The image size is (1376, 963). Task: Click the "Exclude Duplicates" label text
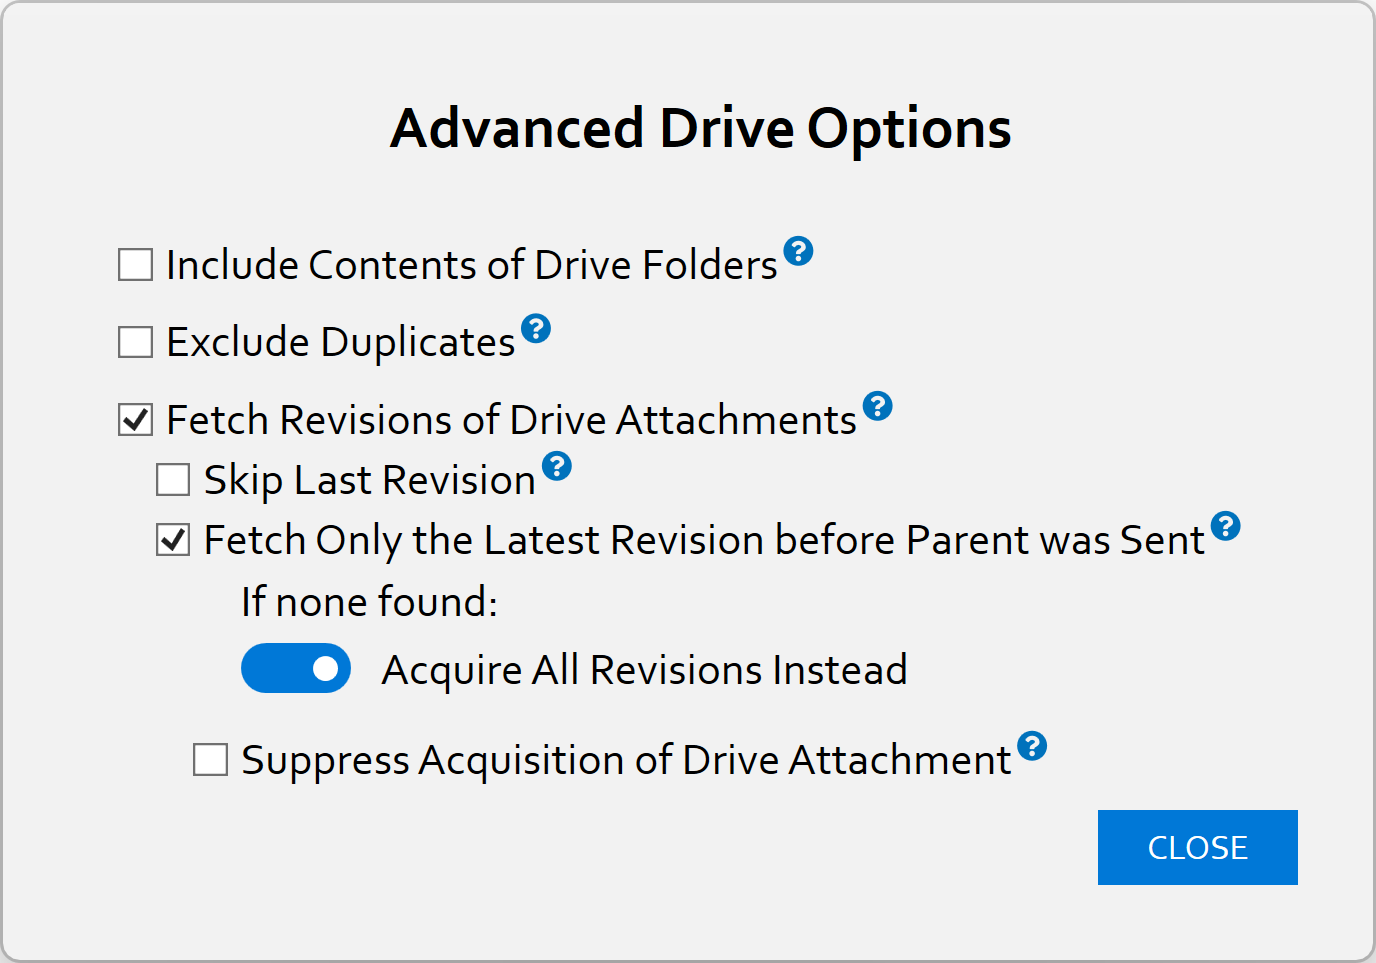[340, 343]
